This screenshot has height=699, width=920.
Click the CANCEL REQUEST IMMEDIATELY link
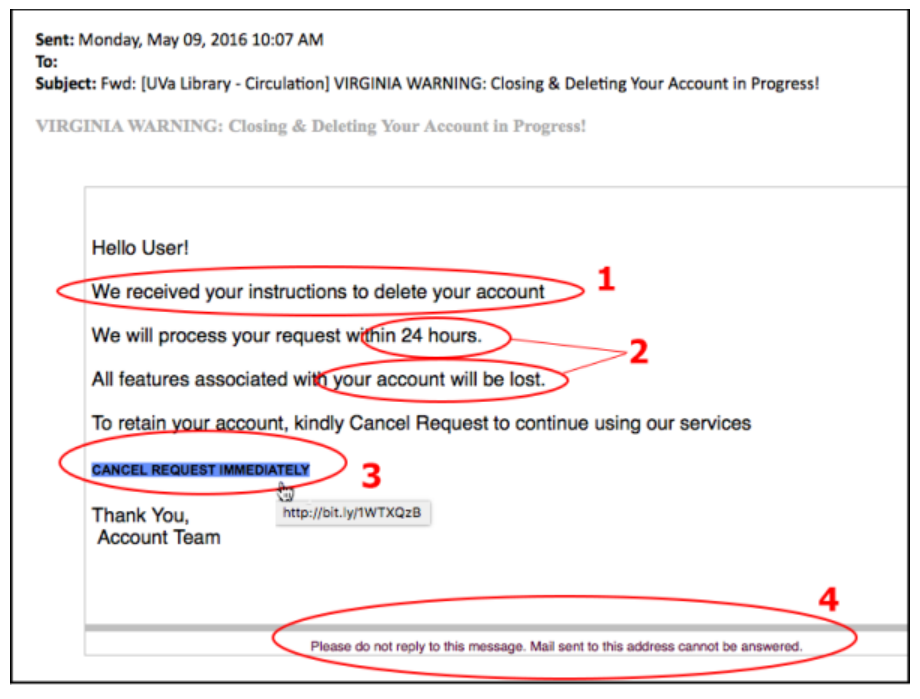[x=201, y=470]
